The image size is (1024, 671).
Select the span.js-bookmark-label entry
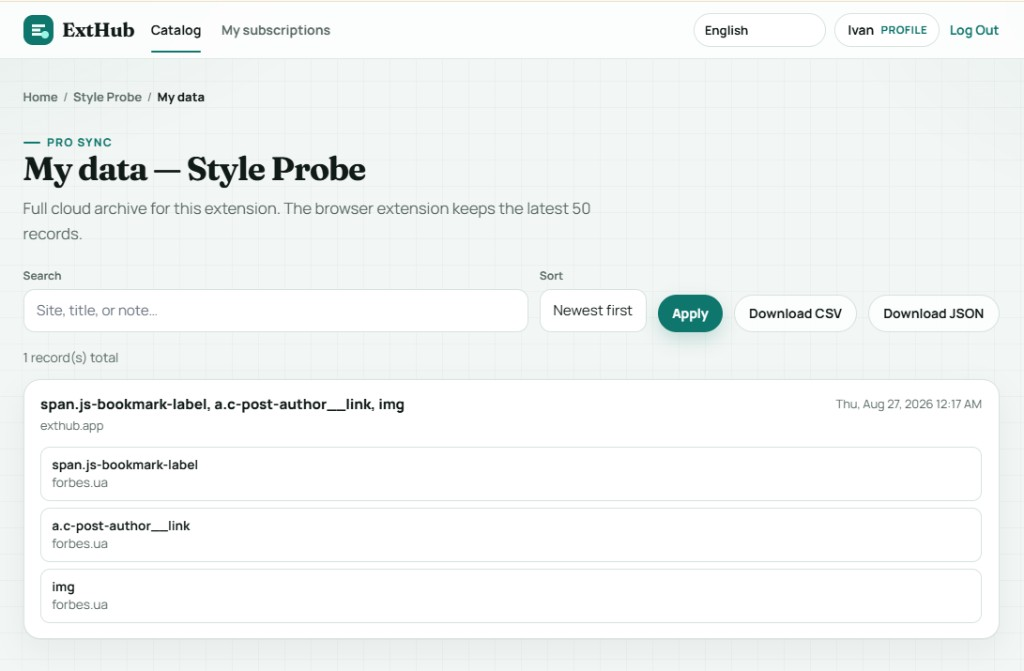click(511, 474)
